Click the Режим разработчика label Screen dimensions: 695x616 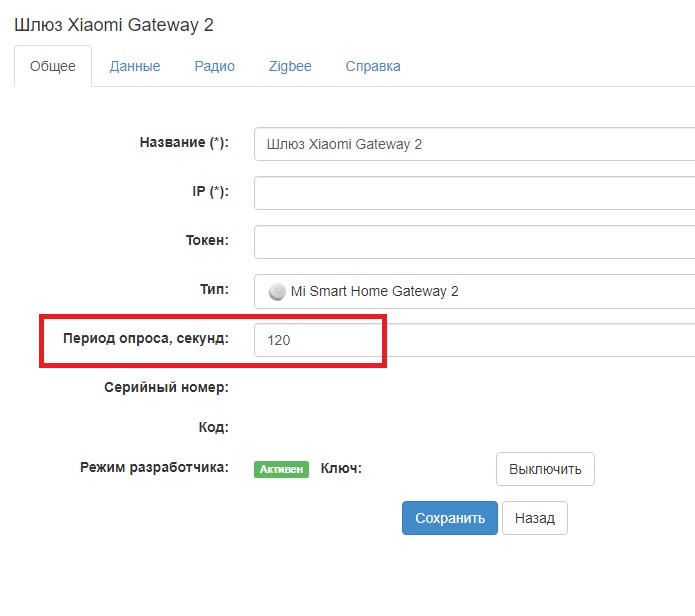(x=154, y=467)
